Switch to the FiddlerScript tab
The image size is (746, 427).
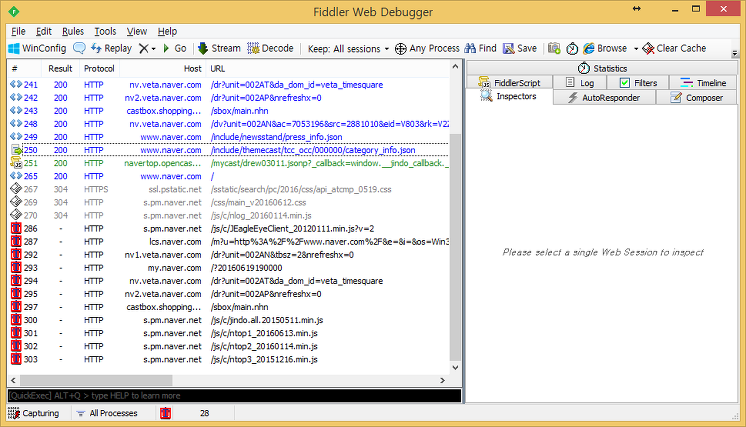click(x=510, y=83)
